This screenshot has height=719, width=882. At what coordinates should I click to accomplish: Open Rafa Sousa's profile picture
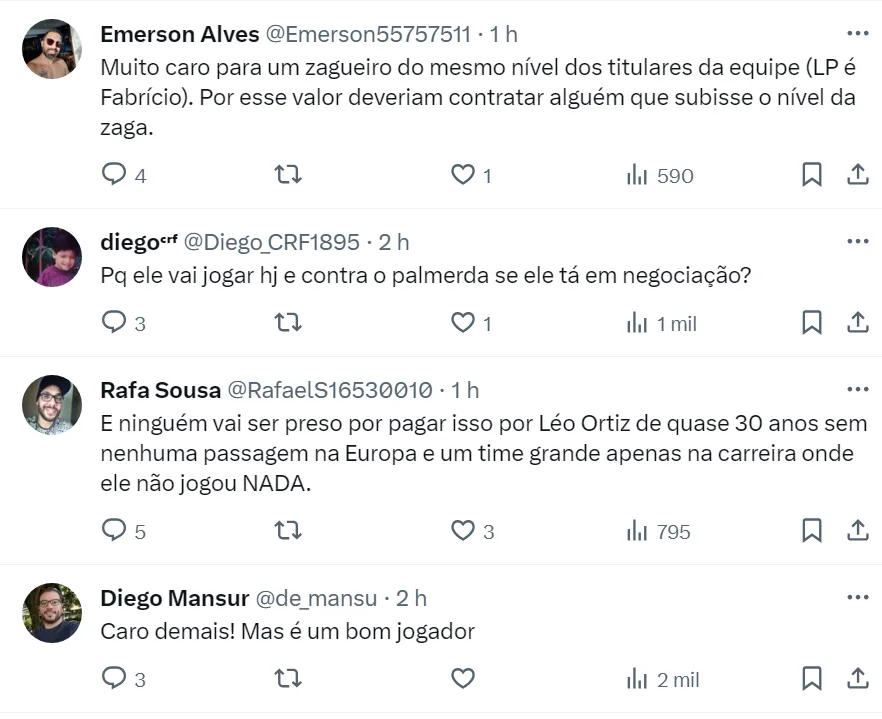(x=52, y=404)
